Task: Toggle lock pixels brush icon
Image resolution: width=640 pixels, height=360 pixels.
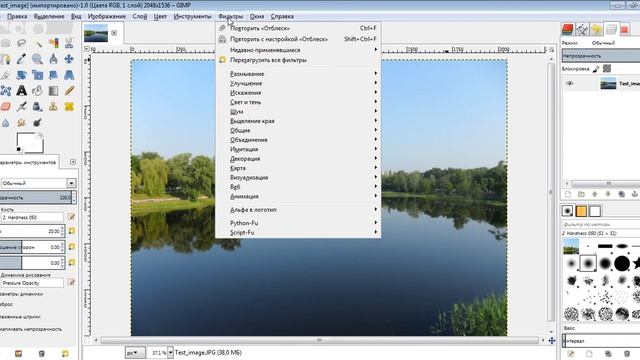Action: 596,69
